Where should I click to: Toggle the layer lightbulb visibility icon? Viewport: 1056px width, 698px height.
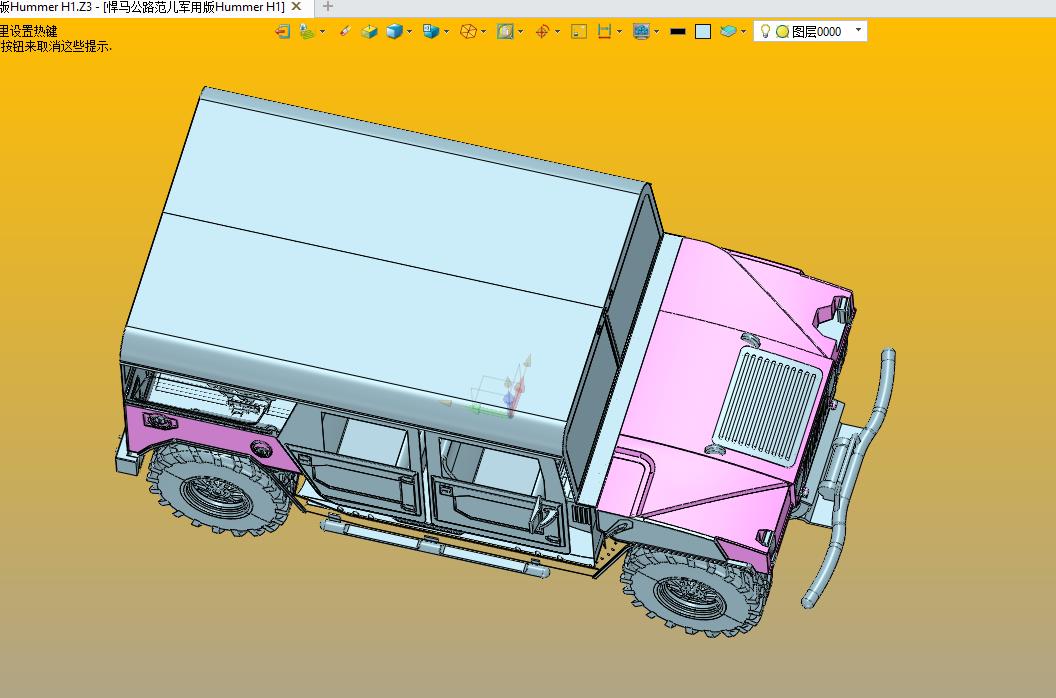pyautogui.click(x=765, y=31)
